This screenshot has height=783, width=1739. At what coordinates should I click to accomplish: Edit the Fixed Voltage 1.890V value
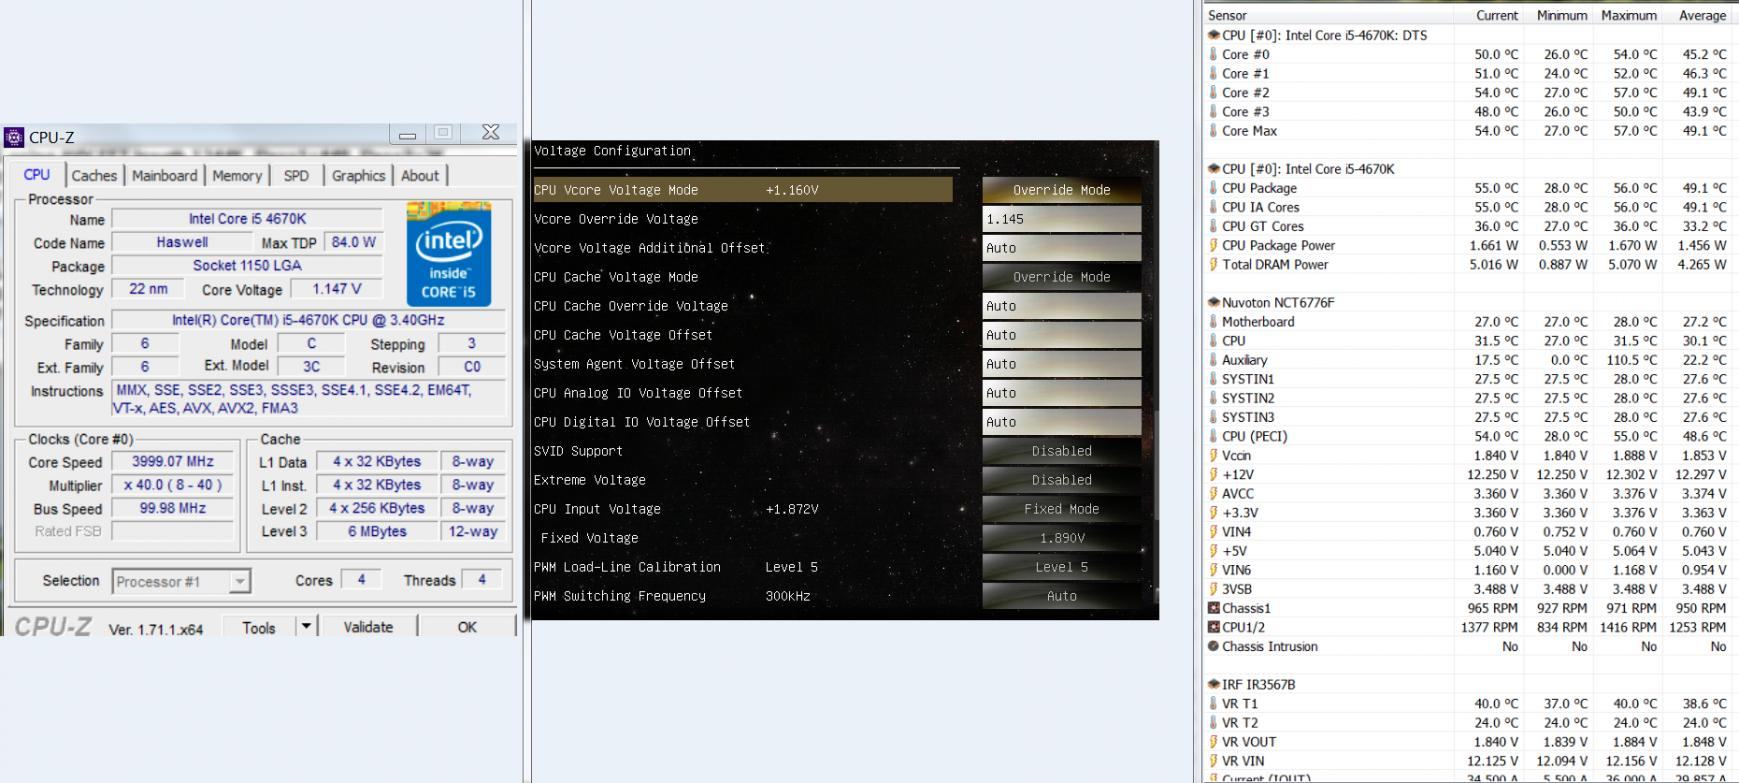(x=1061, y=538)
